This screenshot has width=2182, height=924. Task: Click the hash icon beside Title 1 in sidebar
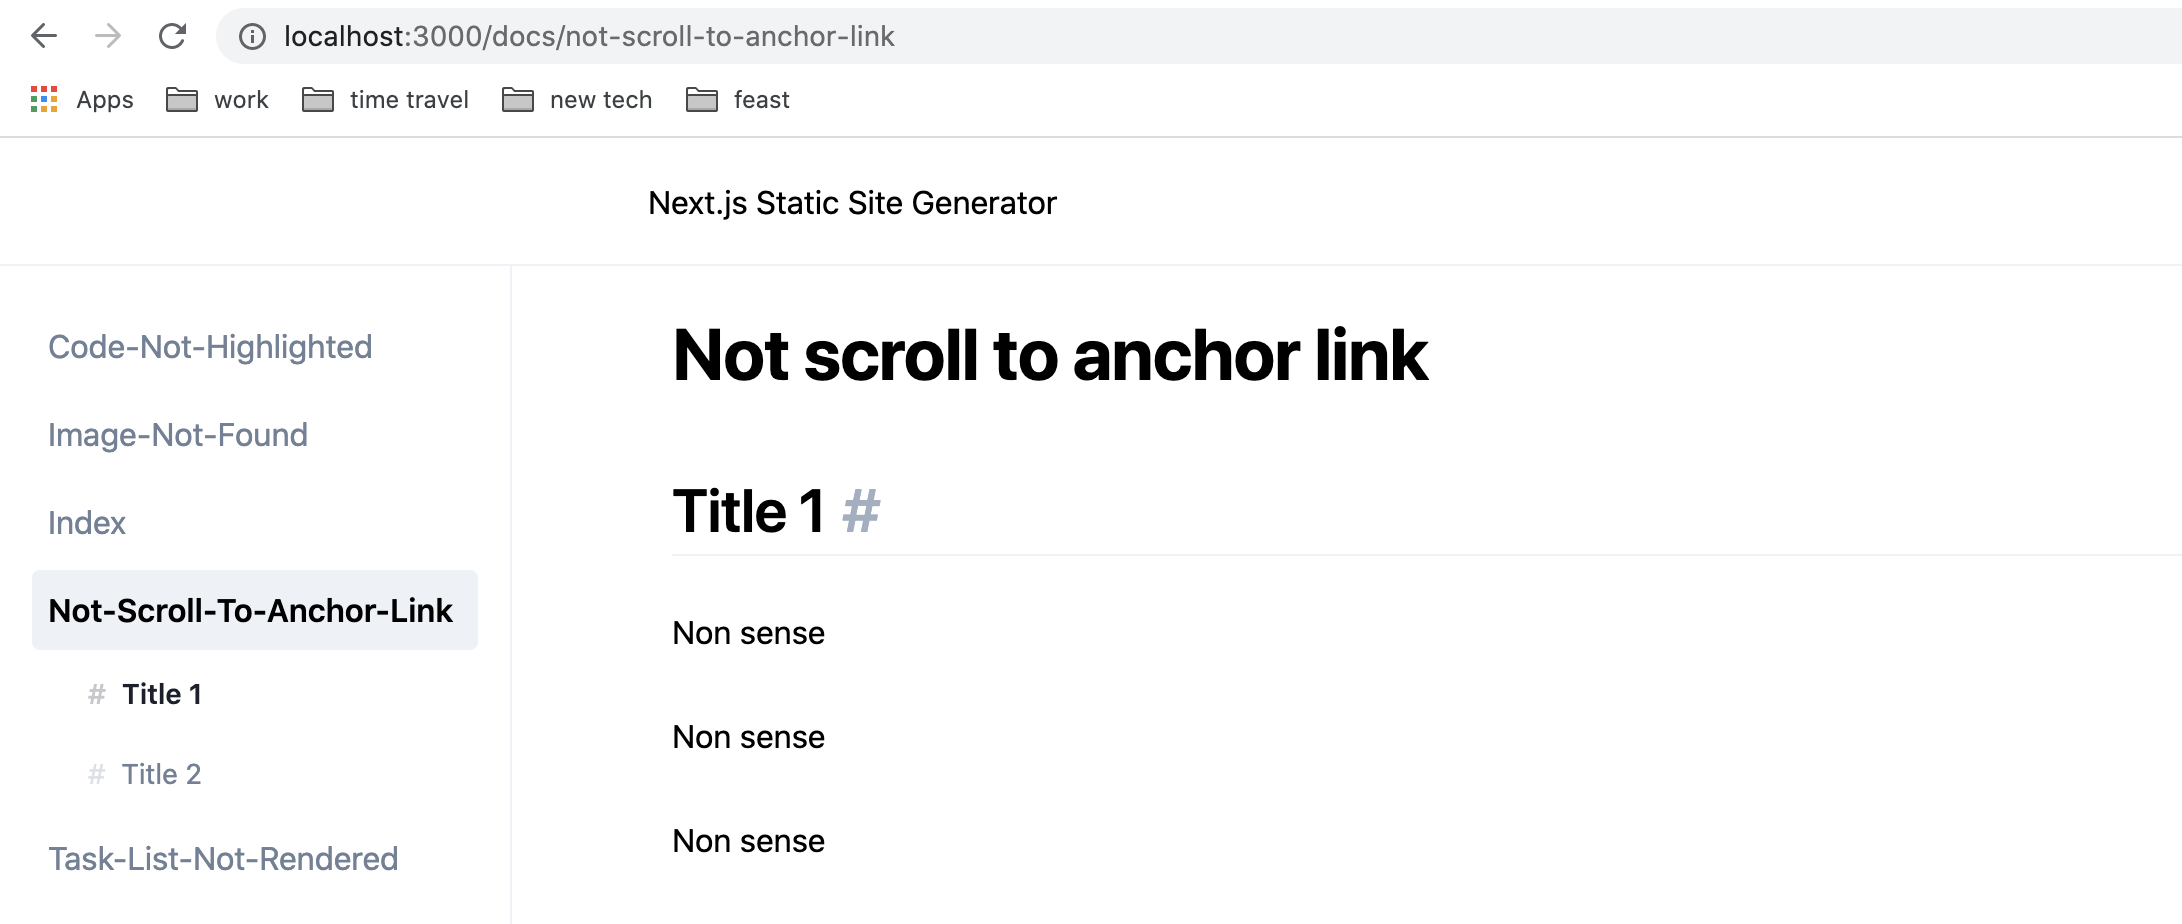[95, 692]
